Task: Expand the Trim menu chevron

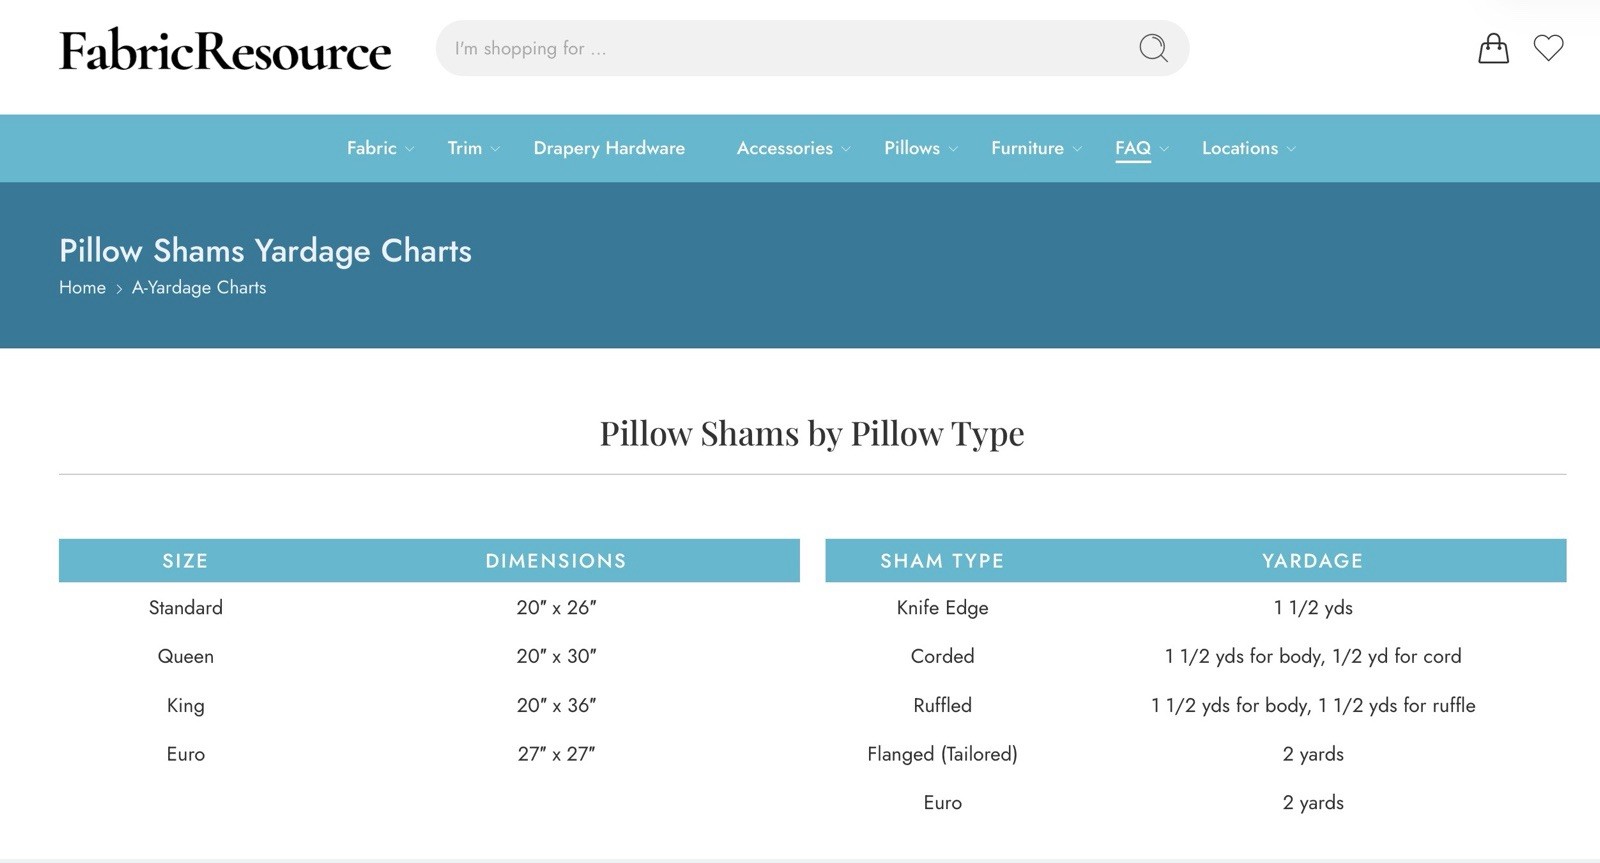Action: [495, 149]
